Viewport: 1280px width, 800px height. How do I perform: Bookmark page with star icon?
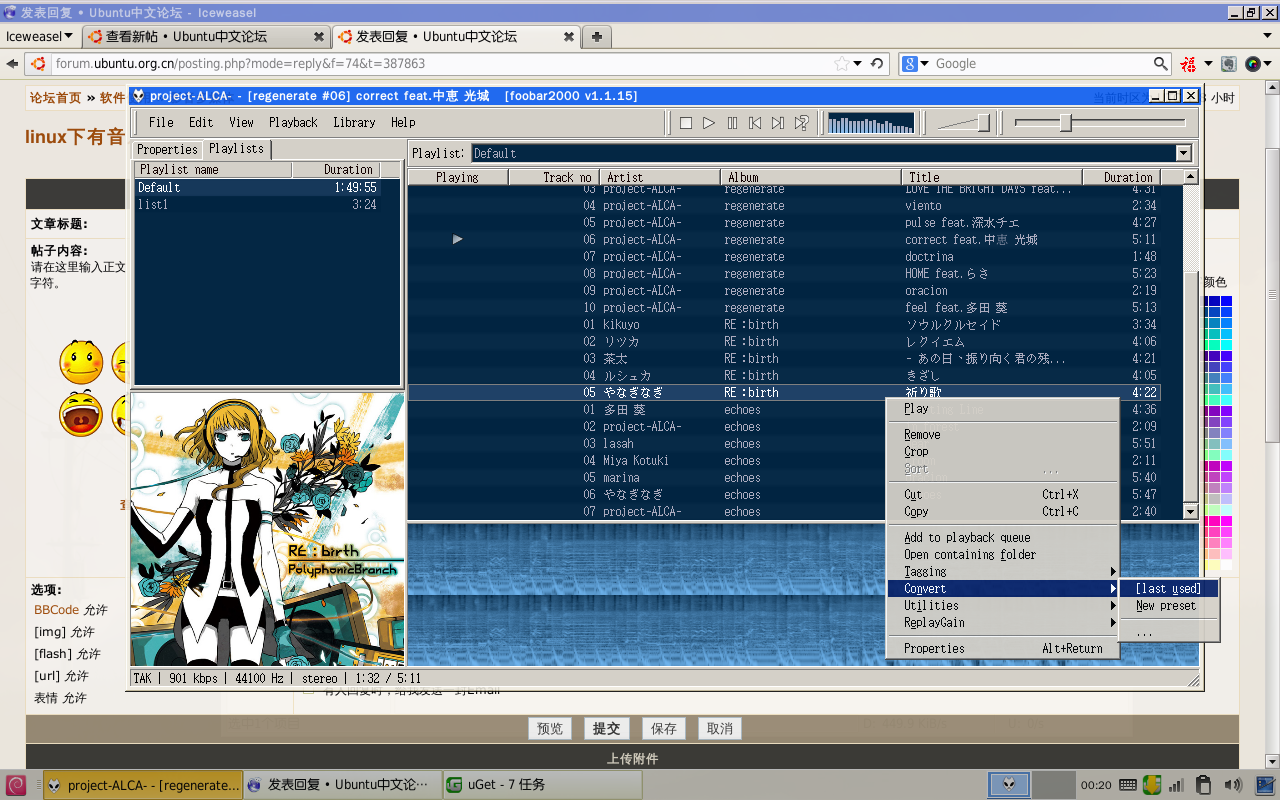point(842,63)
